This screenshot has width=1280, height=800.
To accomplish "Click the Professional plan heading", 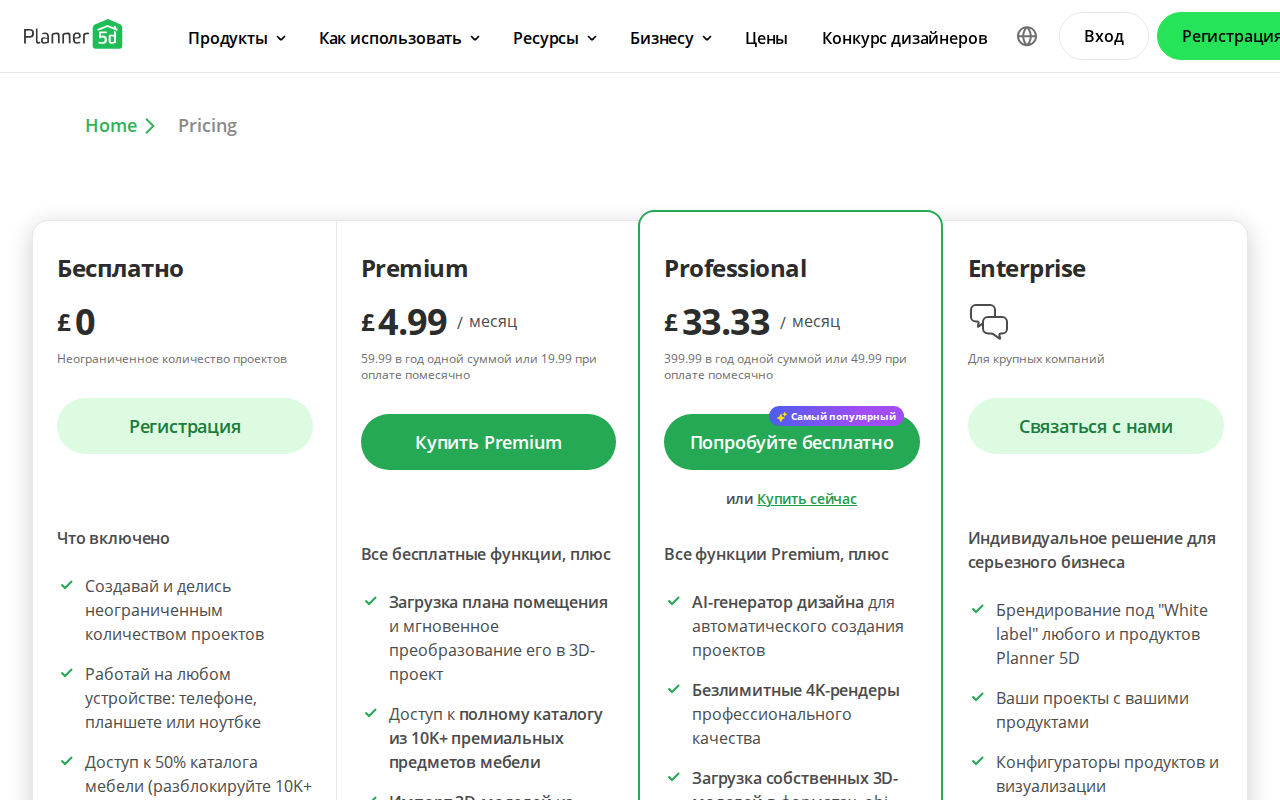I will [x=735, y=268].
